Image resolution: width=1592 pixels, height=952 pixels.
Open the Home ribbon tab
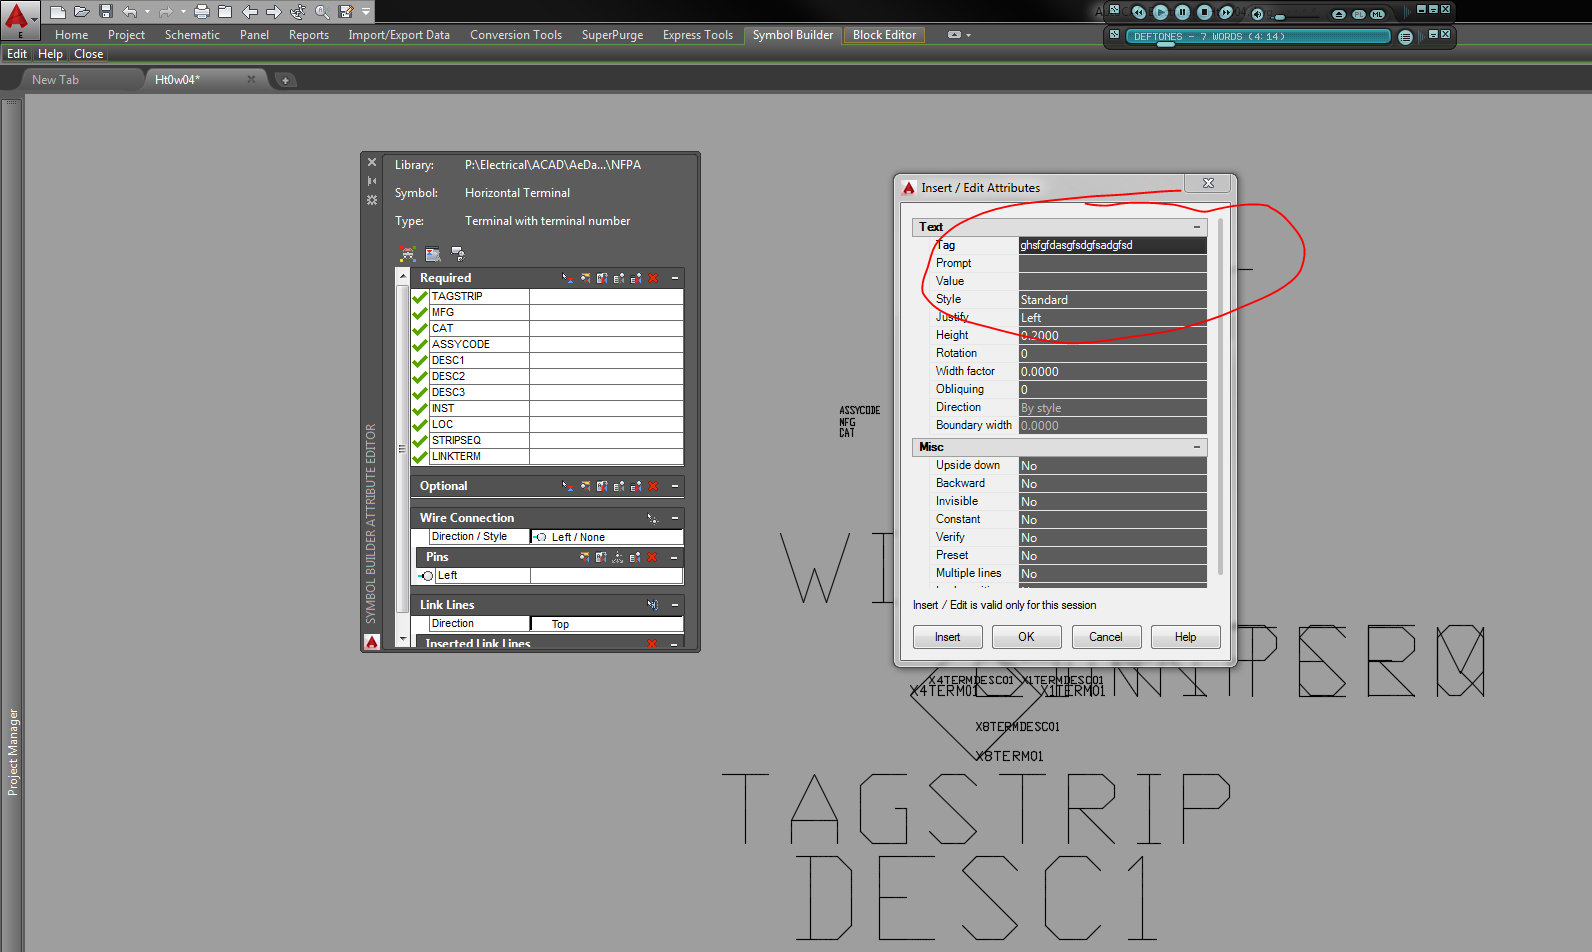pos(71,35)
